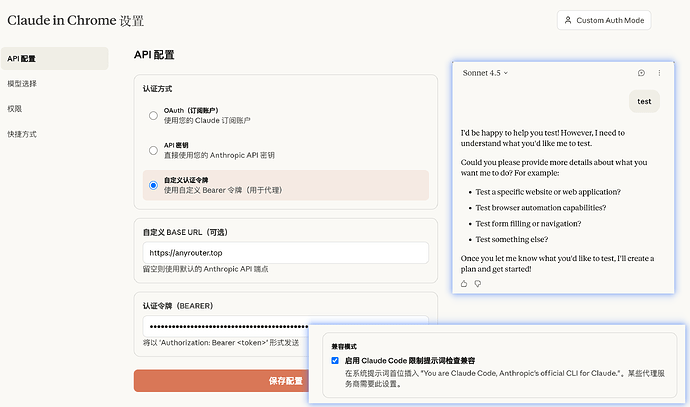Click text 'Test a specific website or web application?'

[548, 192]
